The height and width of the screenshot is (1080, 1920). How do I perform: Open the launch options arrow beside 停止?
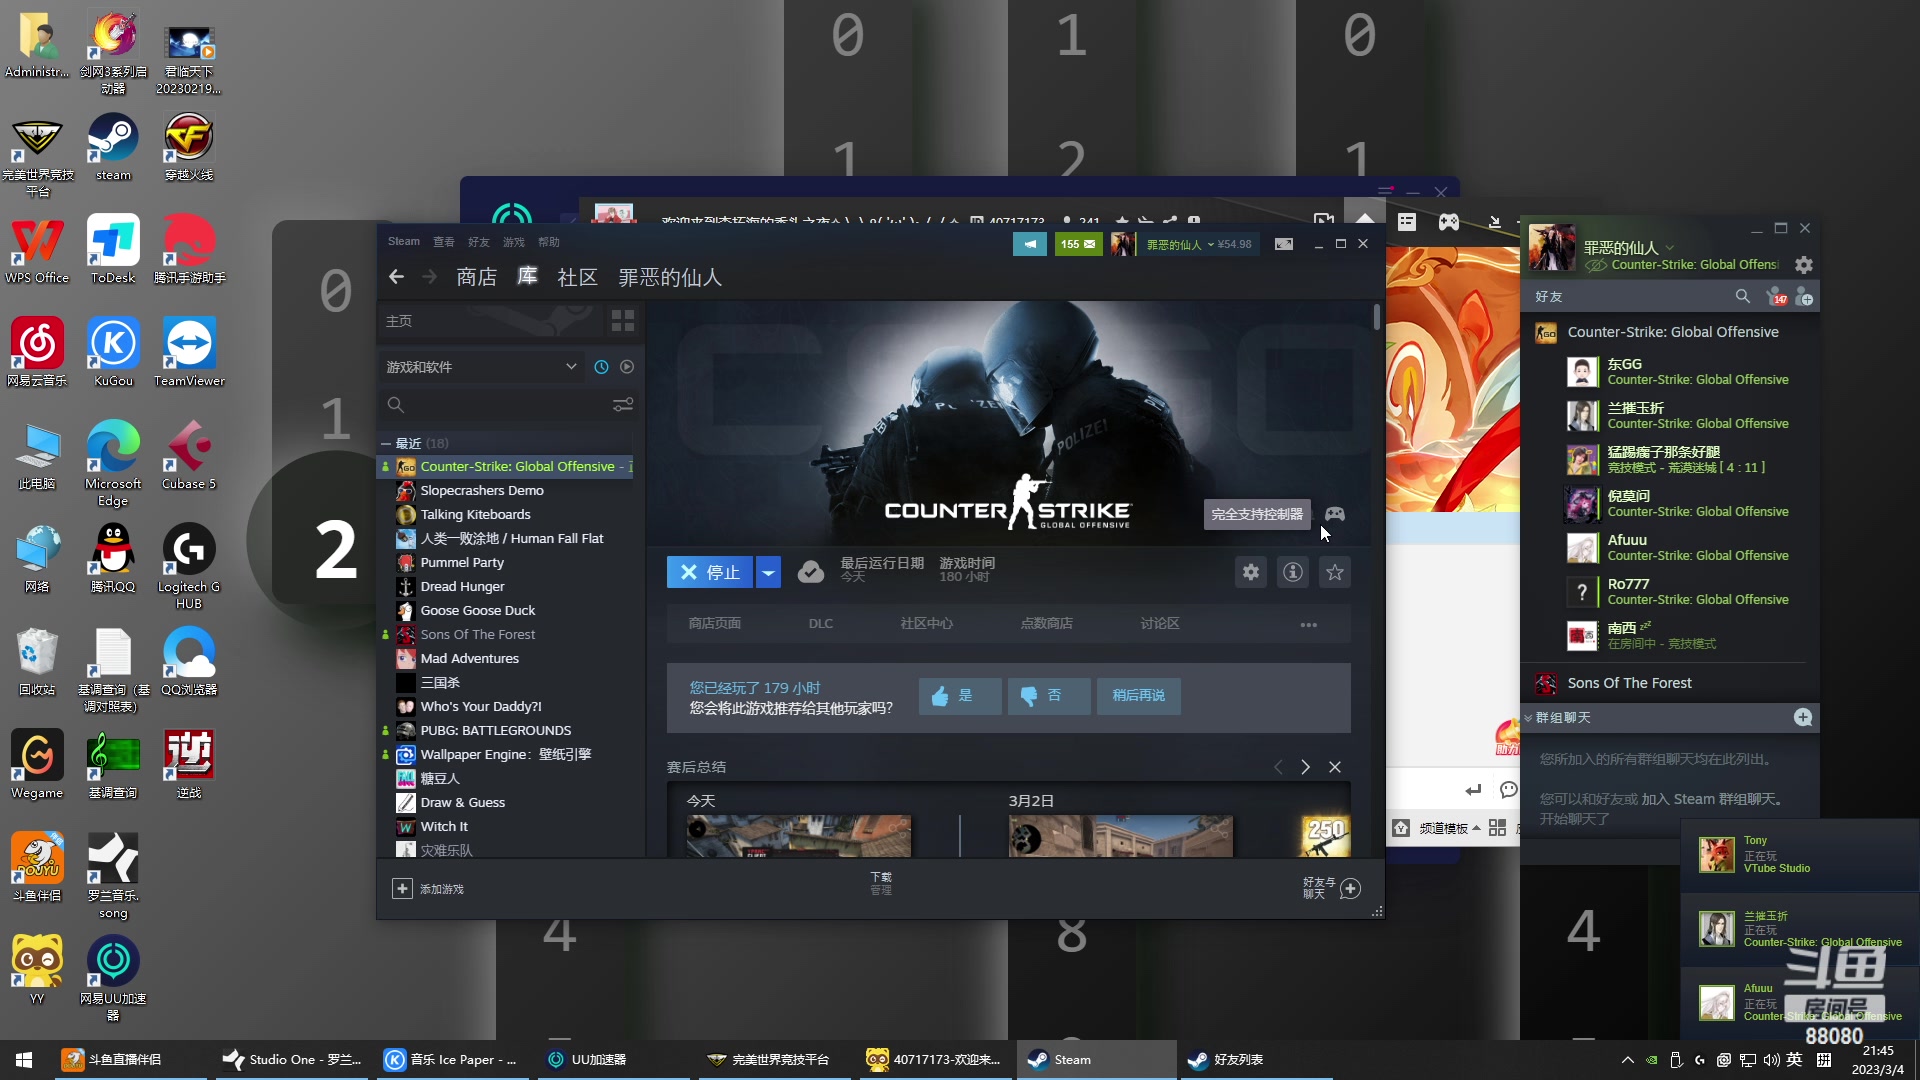tap(768, 572)
